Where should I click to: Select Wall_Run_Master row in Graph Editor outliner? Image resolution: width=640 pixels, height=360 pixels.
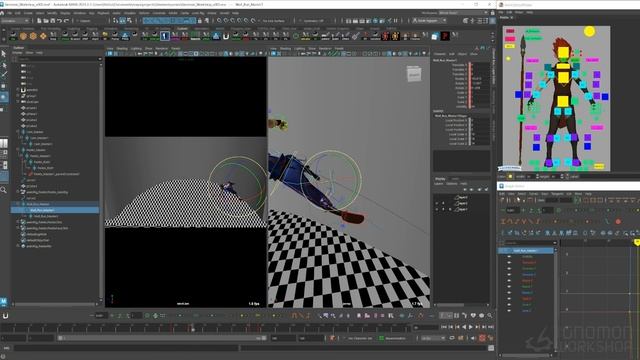click(x=526, y=250)
